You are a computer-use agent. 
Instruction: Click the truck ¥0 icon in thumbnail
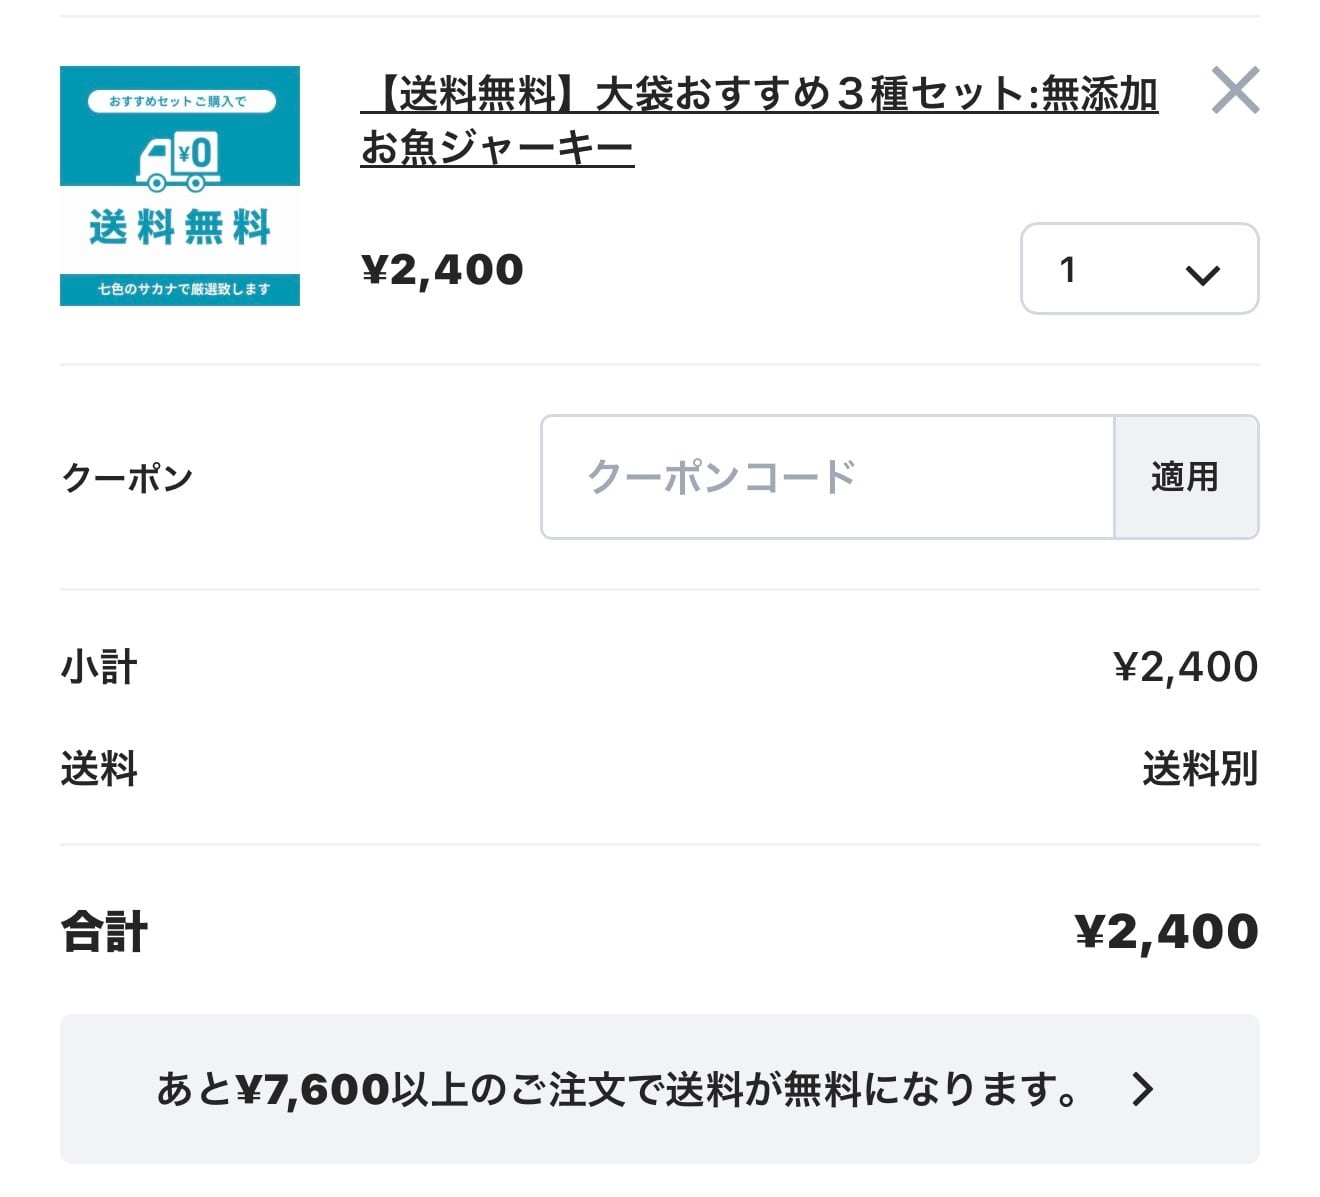(179, 161)
